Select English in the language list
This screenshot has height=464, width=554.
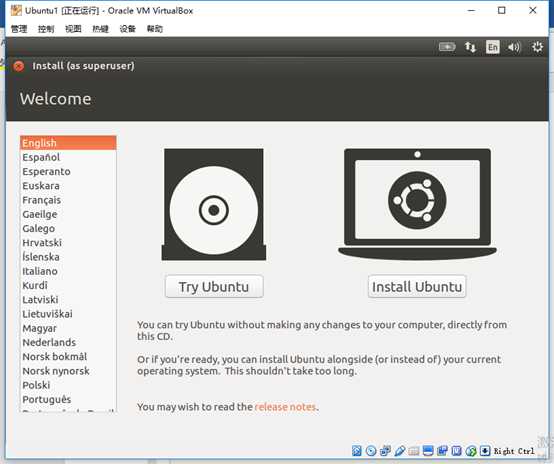(x=68, y=143)
